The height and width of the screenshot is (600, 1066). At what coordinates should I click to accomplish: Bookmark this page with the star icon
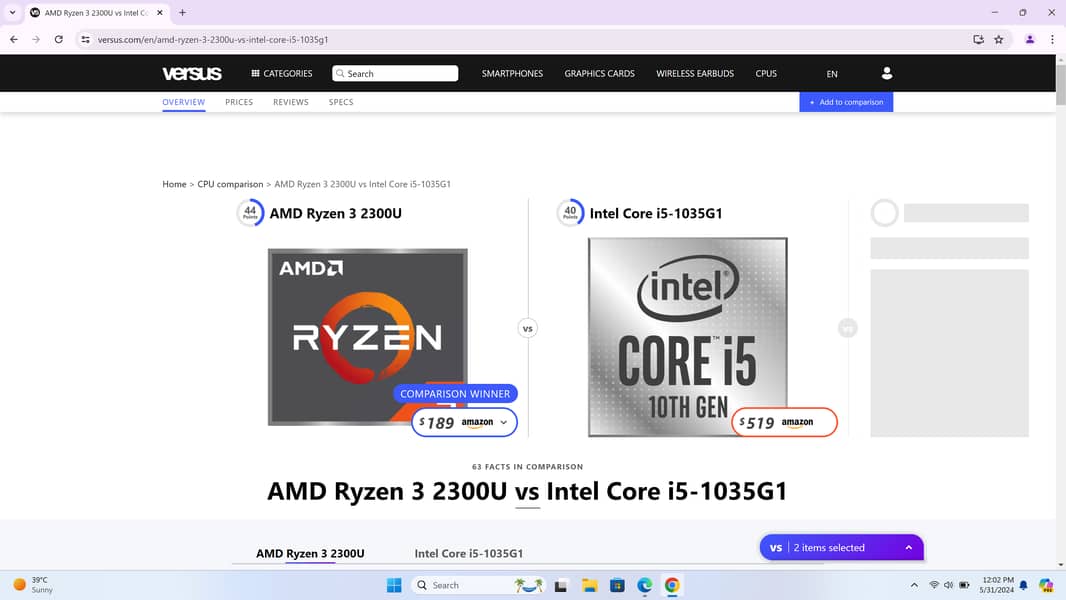998,39
